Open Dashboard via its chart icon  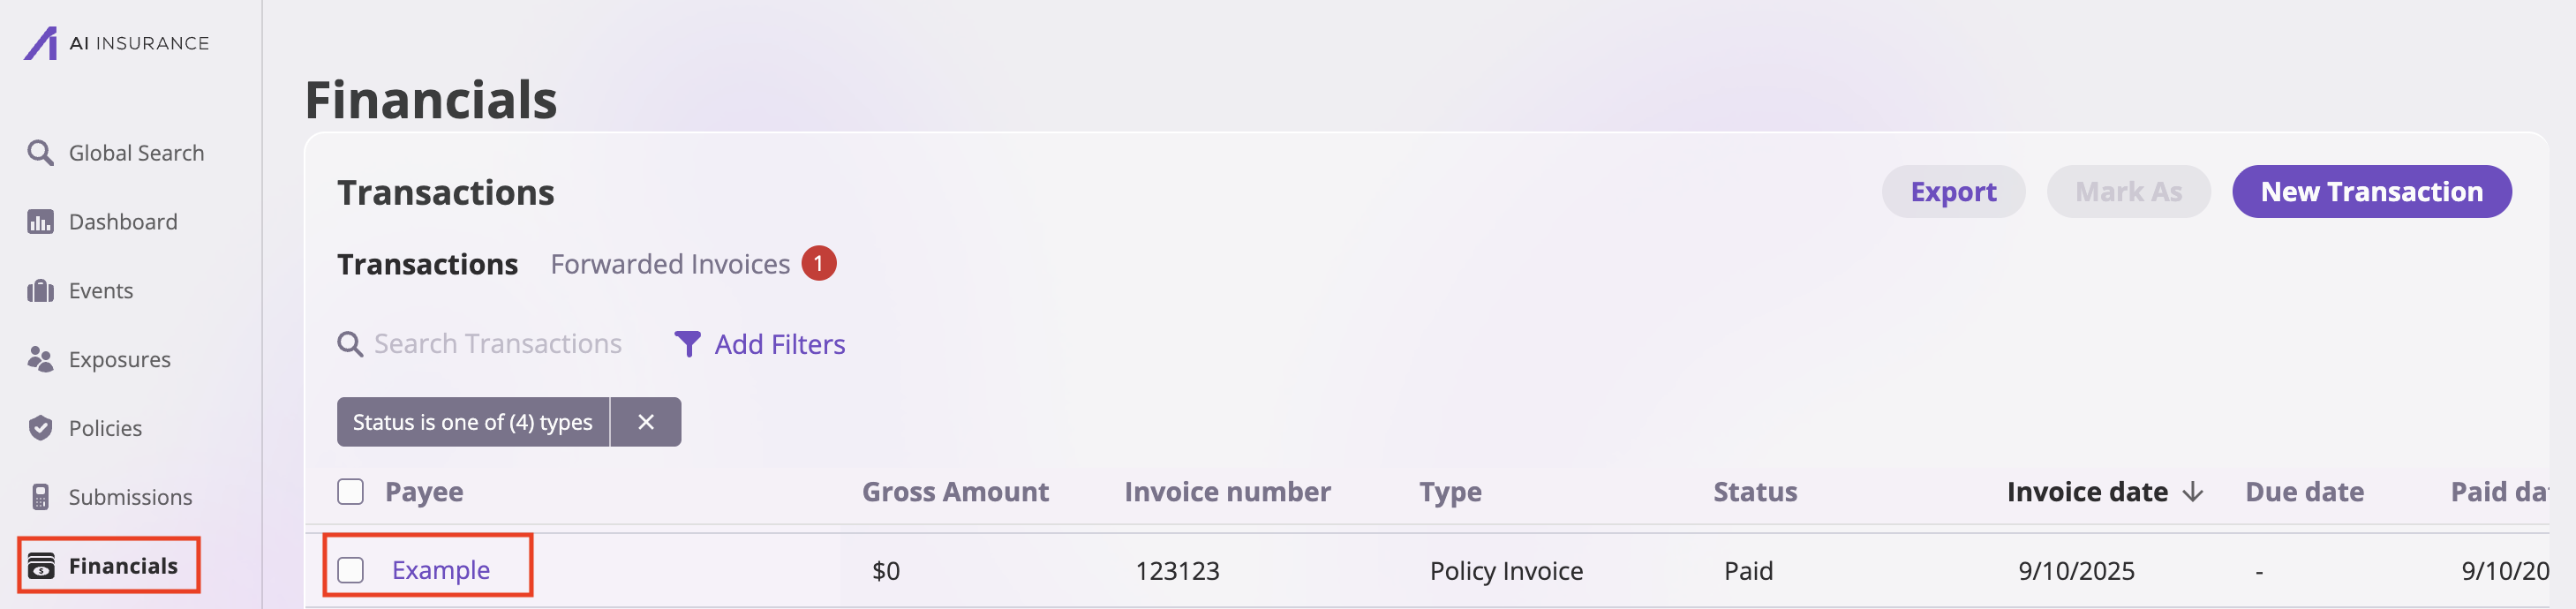40,221
